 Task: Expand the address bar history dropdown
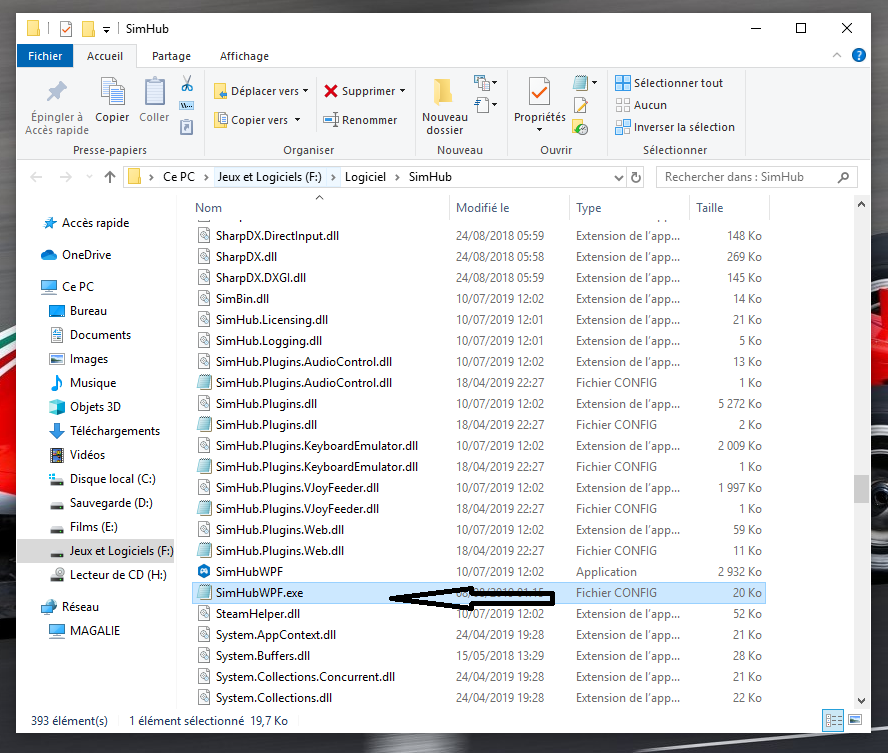pos(619,177)
